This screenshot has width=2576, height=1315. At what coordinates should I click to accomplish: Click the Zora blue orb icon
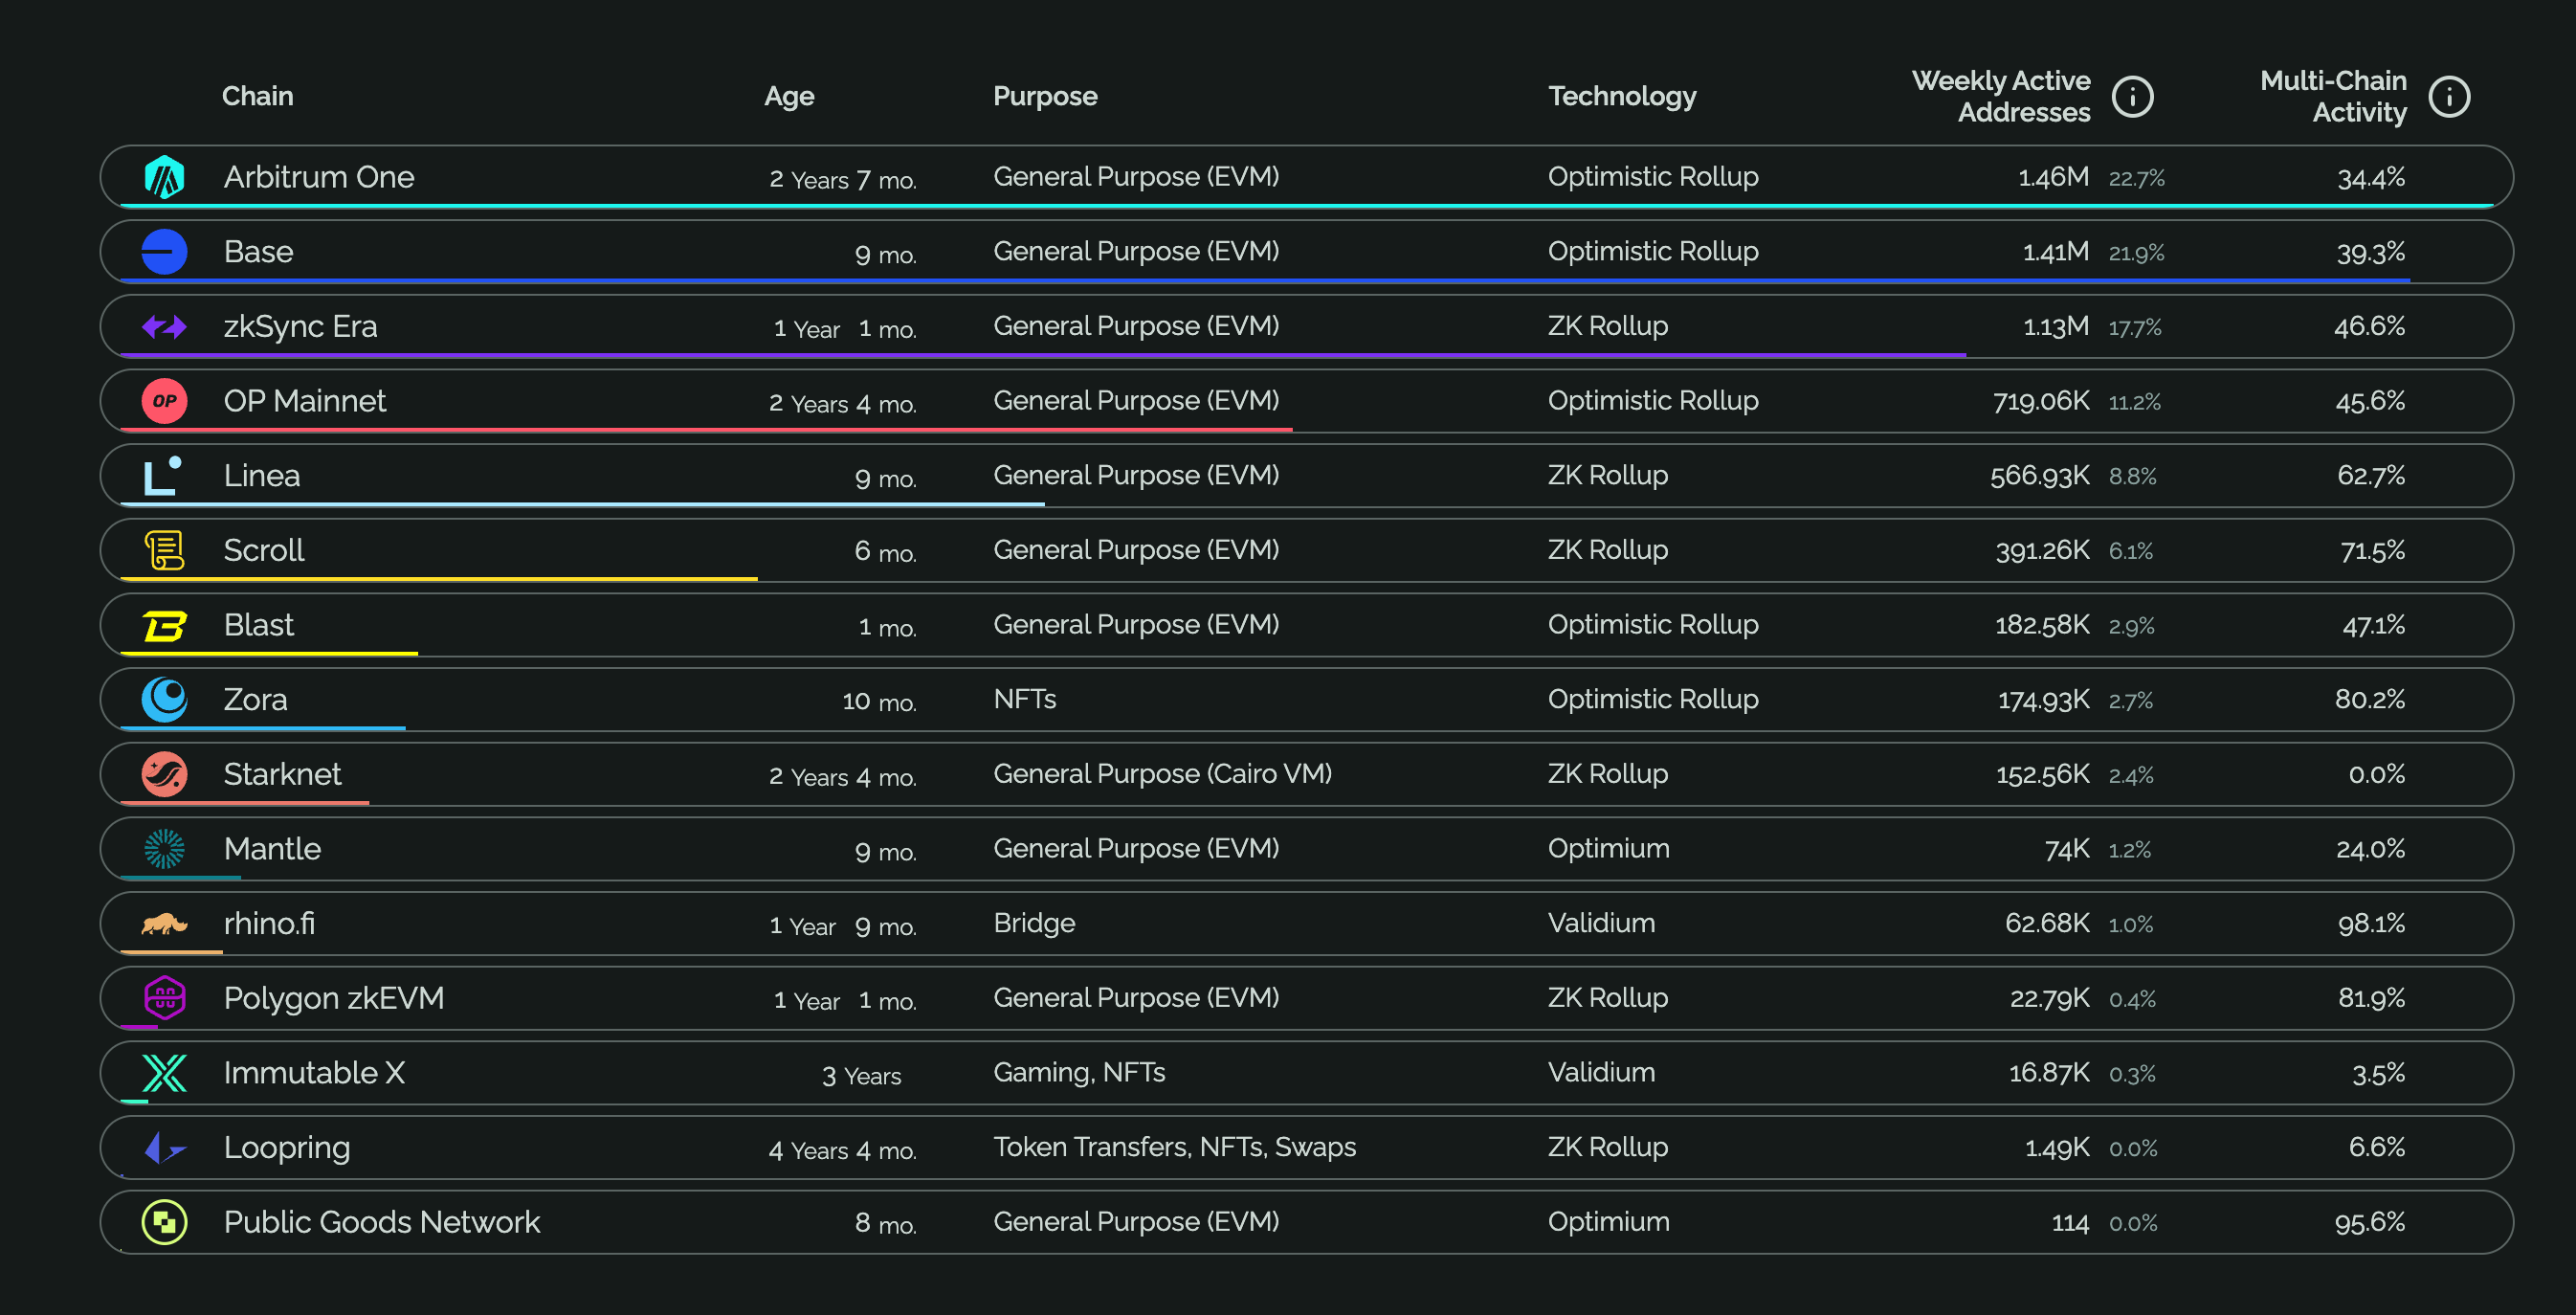coord(164,699)
